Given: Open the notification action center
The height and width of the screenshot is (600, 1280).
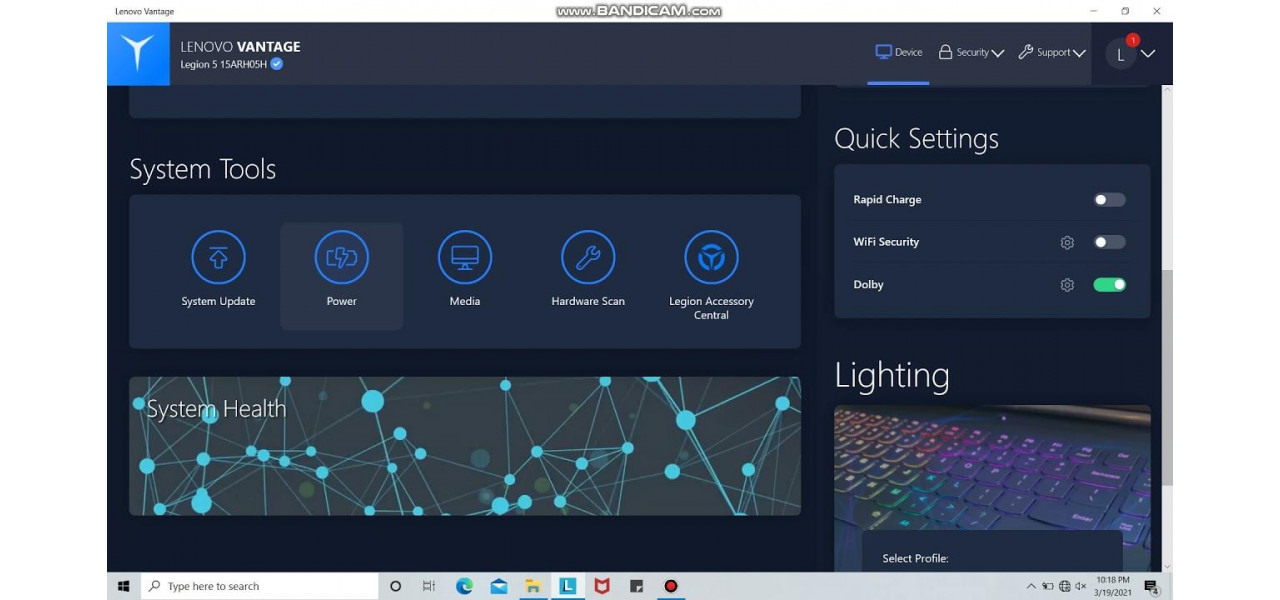Looking at the screenshot, I should pos(1151,586).
